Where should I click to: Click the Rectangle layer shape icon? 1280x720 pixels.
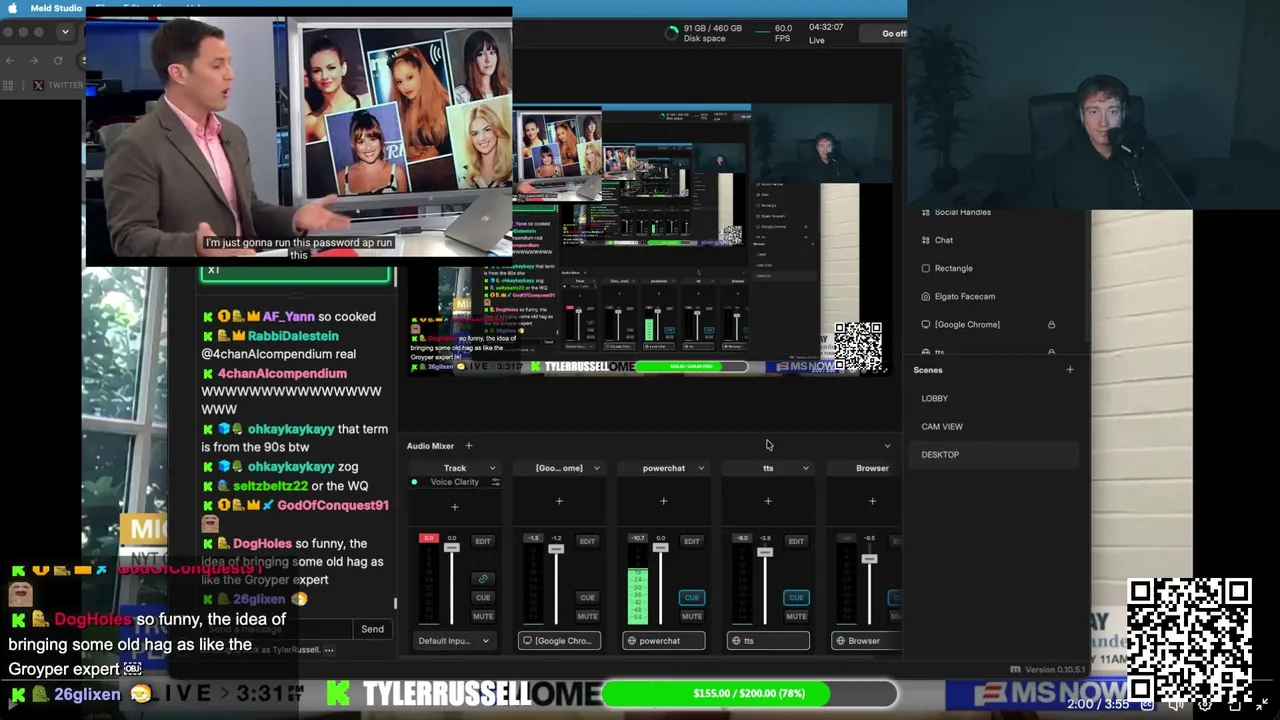coord(926,268)
